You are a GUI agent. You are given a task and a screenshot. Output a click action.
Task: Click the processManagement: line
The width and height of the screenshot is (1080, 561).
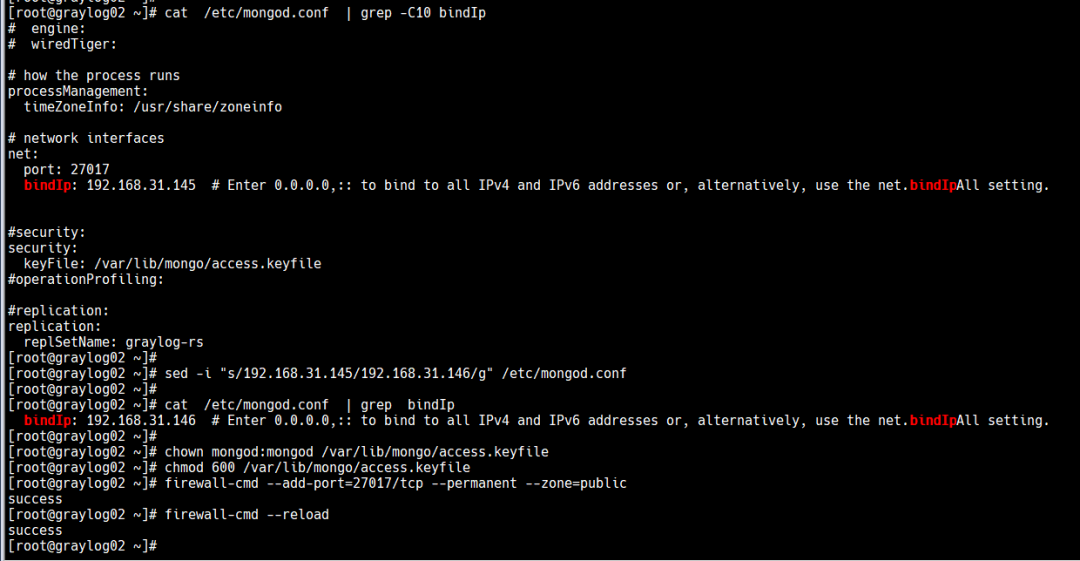pyautogui.click(x=78, y=92)
